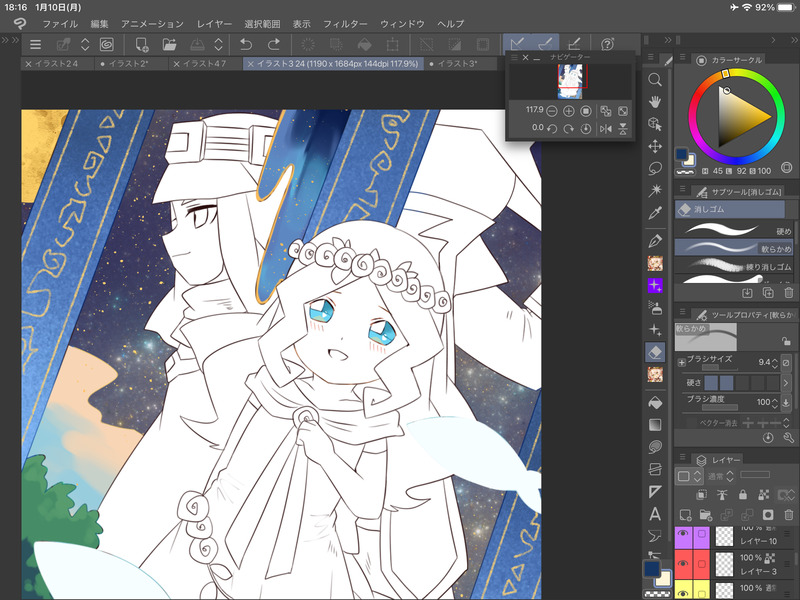The width and height of the screenshot is (800, 600).
Task: Toggle lock transparent pixels icon
Action: [x=764, y=494]
